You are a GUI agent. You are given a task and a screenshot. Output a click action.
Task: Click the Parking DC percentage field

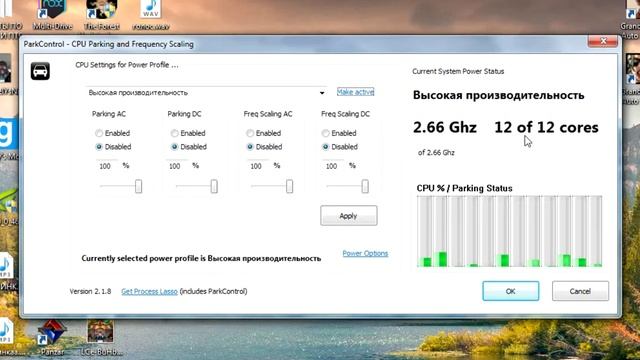(x=176, y=166)
